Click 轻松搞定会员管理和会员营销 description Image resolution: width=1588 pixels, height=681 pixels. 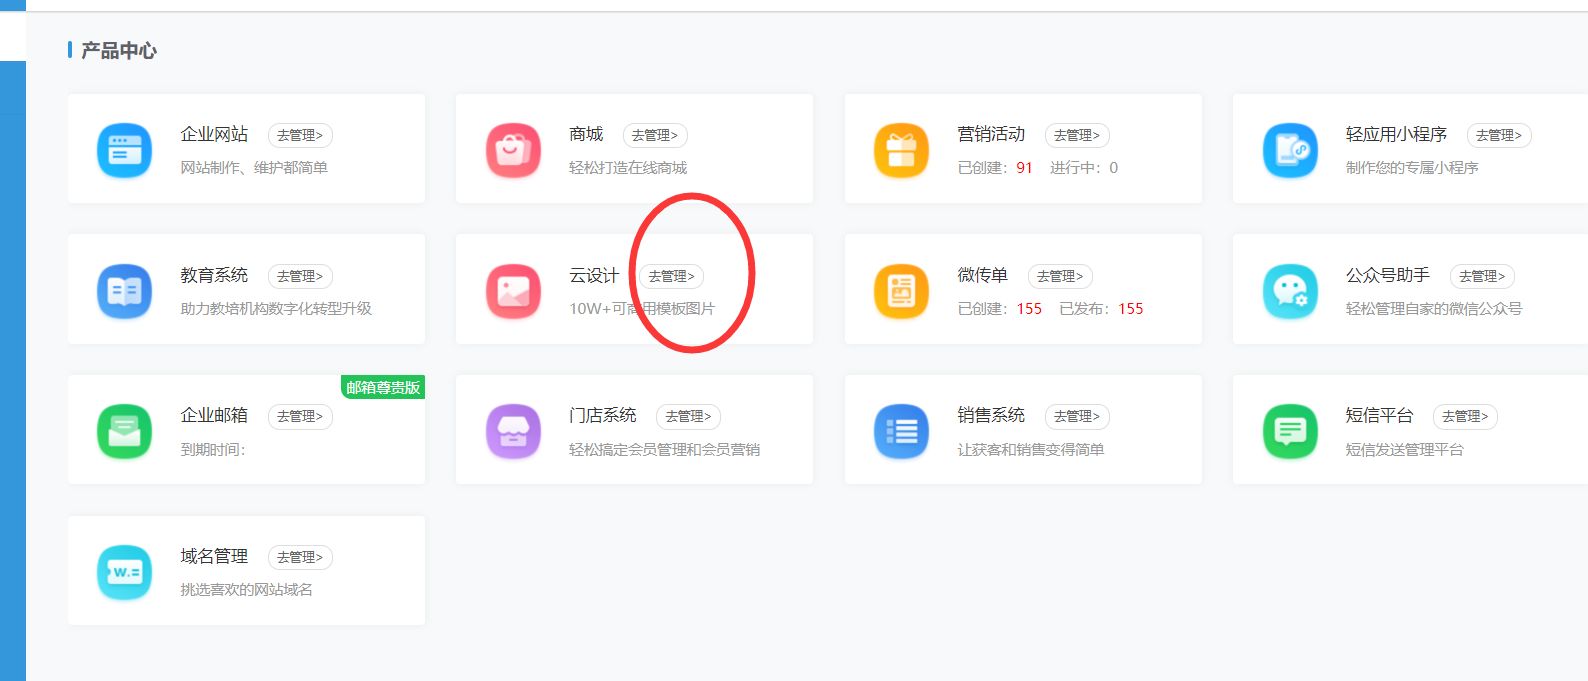click(665, 450)
